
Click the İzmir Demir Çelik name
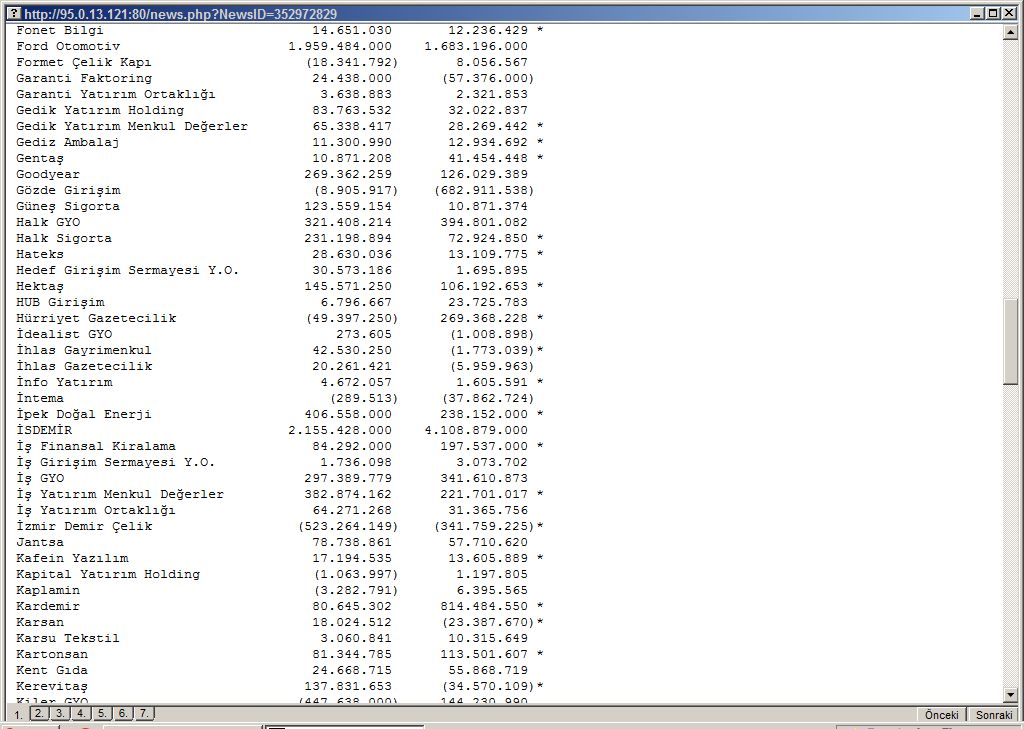click(84, 526)
